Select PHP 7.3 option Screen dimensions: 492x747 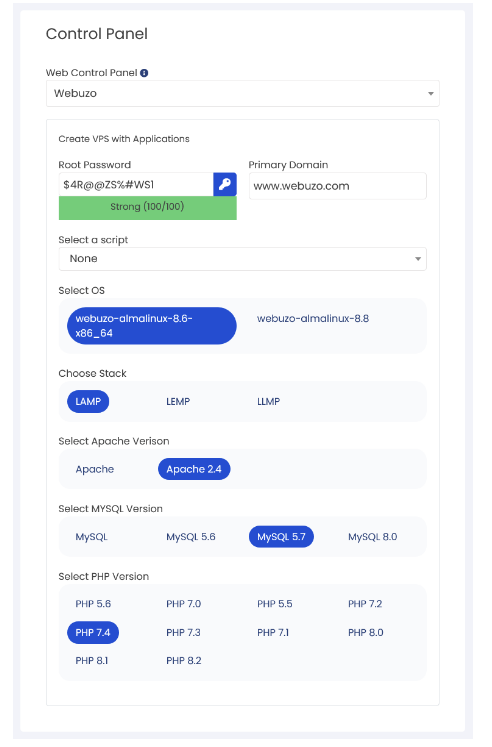[183, 633]
